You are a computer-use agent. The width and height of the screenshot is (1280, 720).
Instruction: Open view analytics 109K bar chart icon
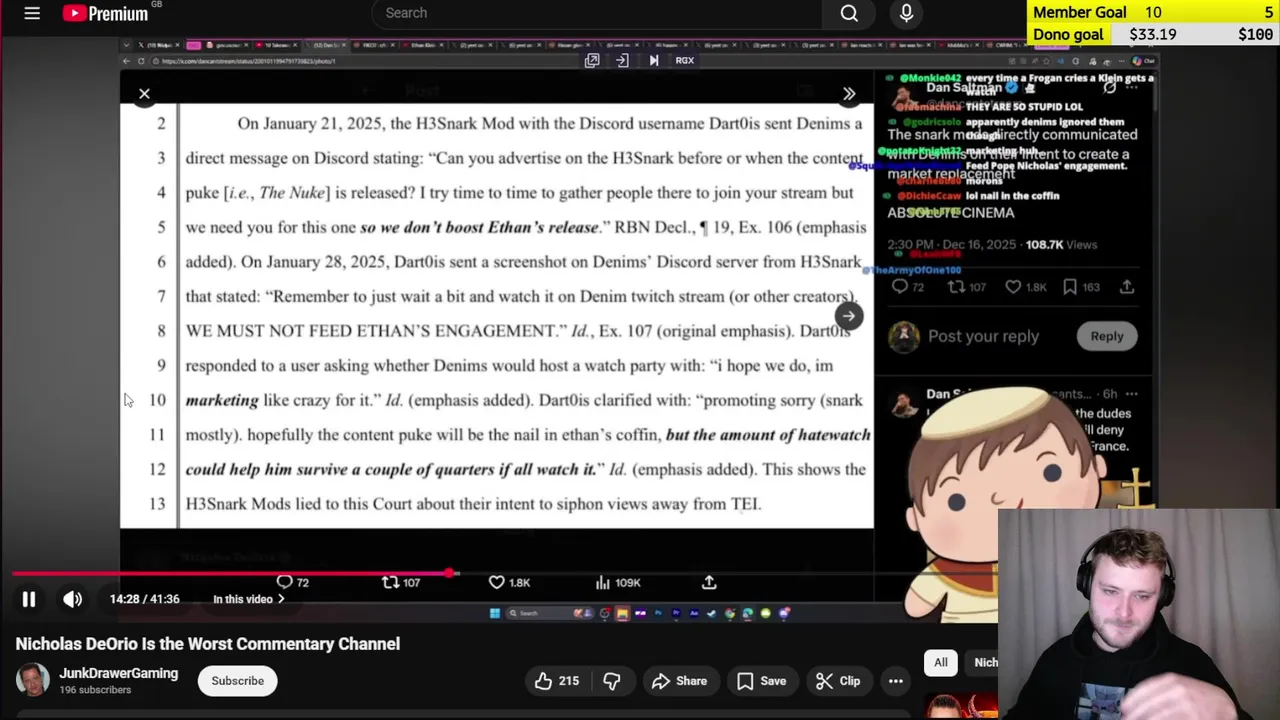pyautogui.click(x=618, y=582)
